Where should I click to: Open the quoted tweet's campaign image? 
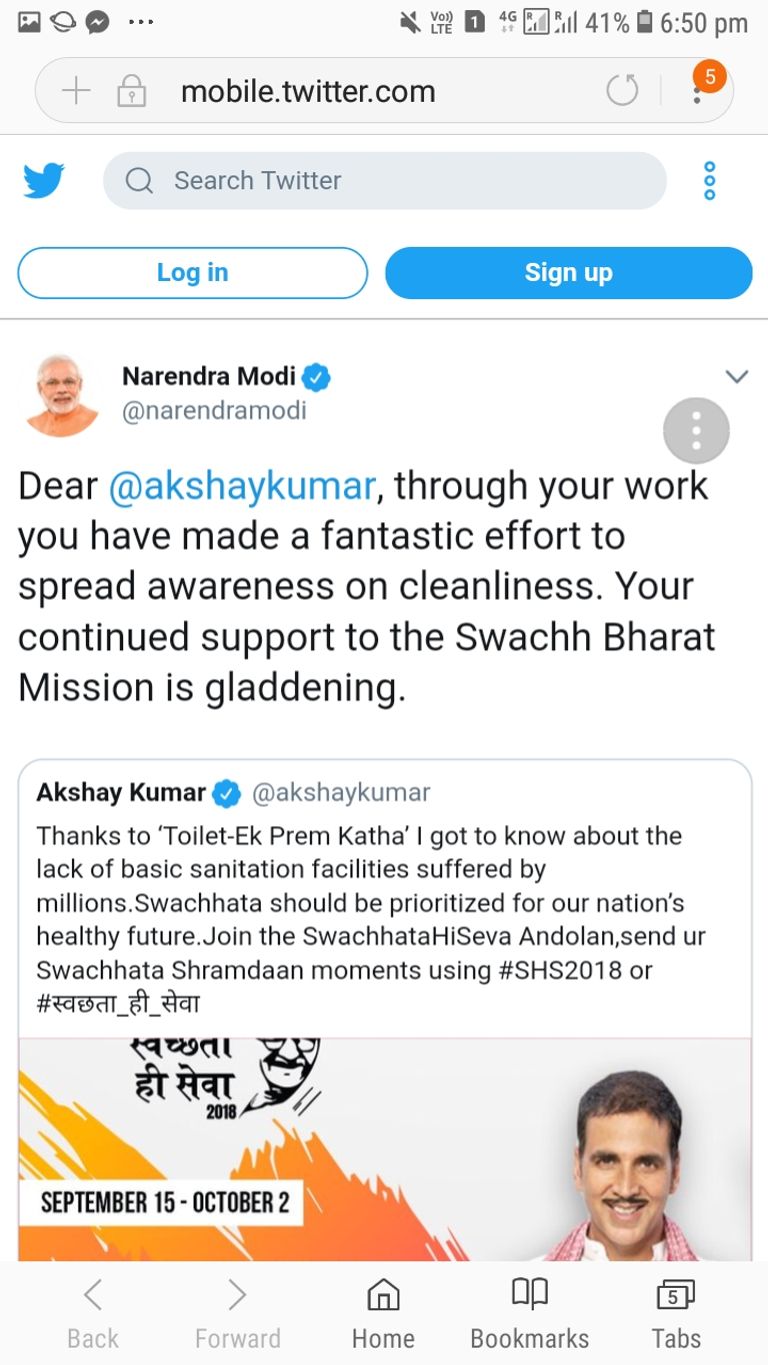pos(385,1148)
